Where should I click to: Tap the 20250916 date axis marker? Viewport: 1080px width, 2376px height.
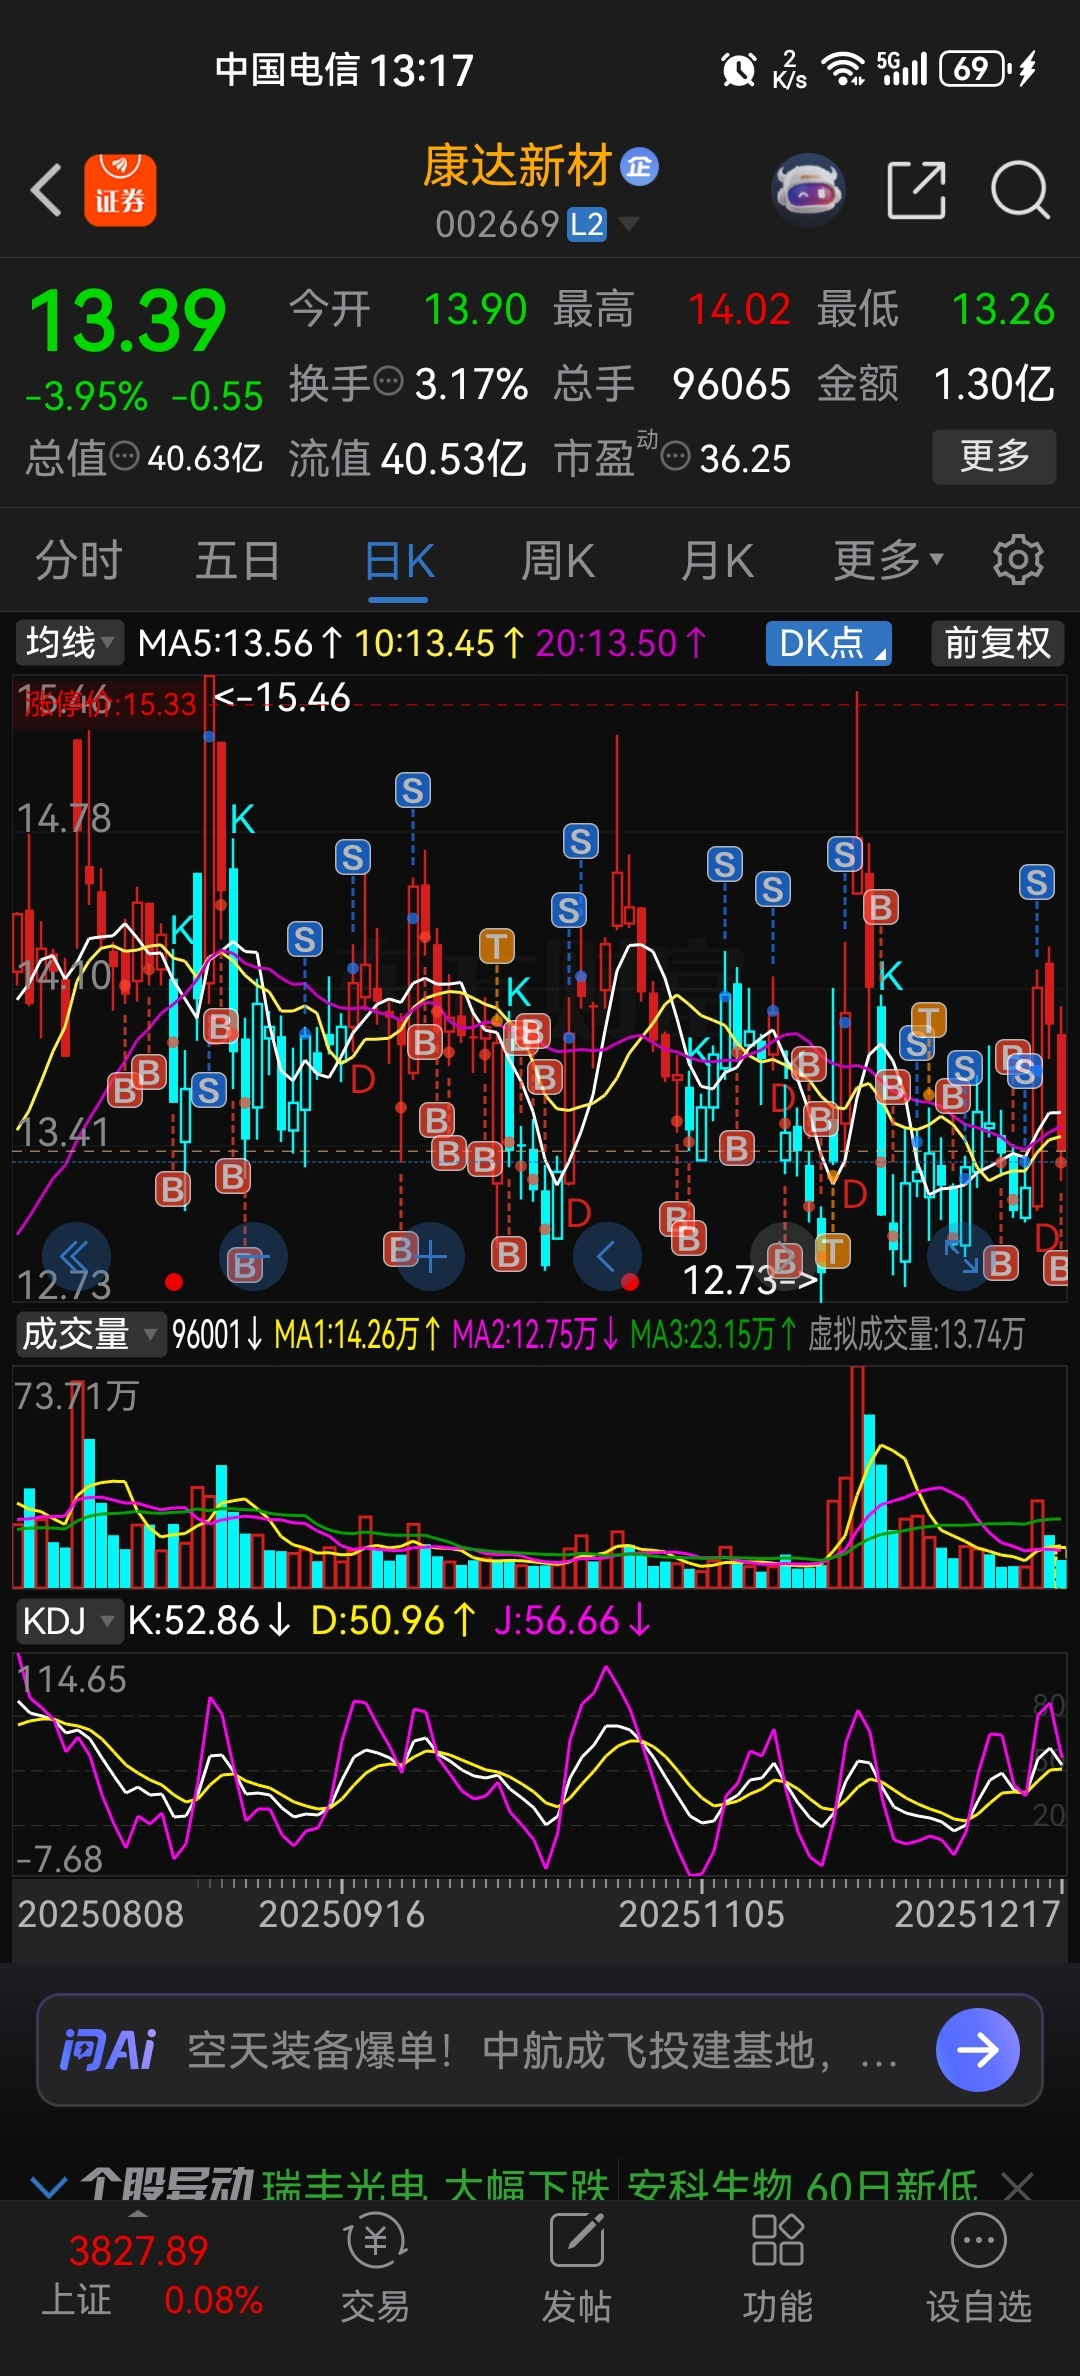341,1914
